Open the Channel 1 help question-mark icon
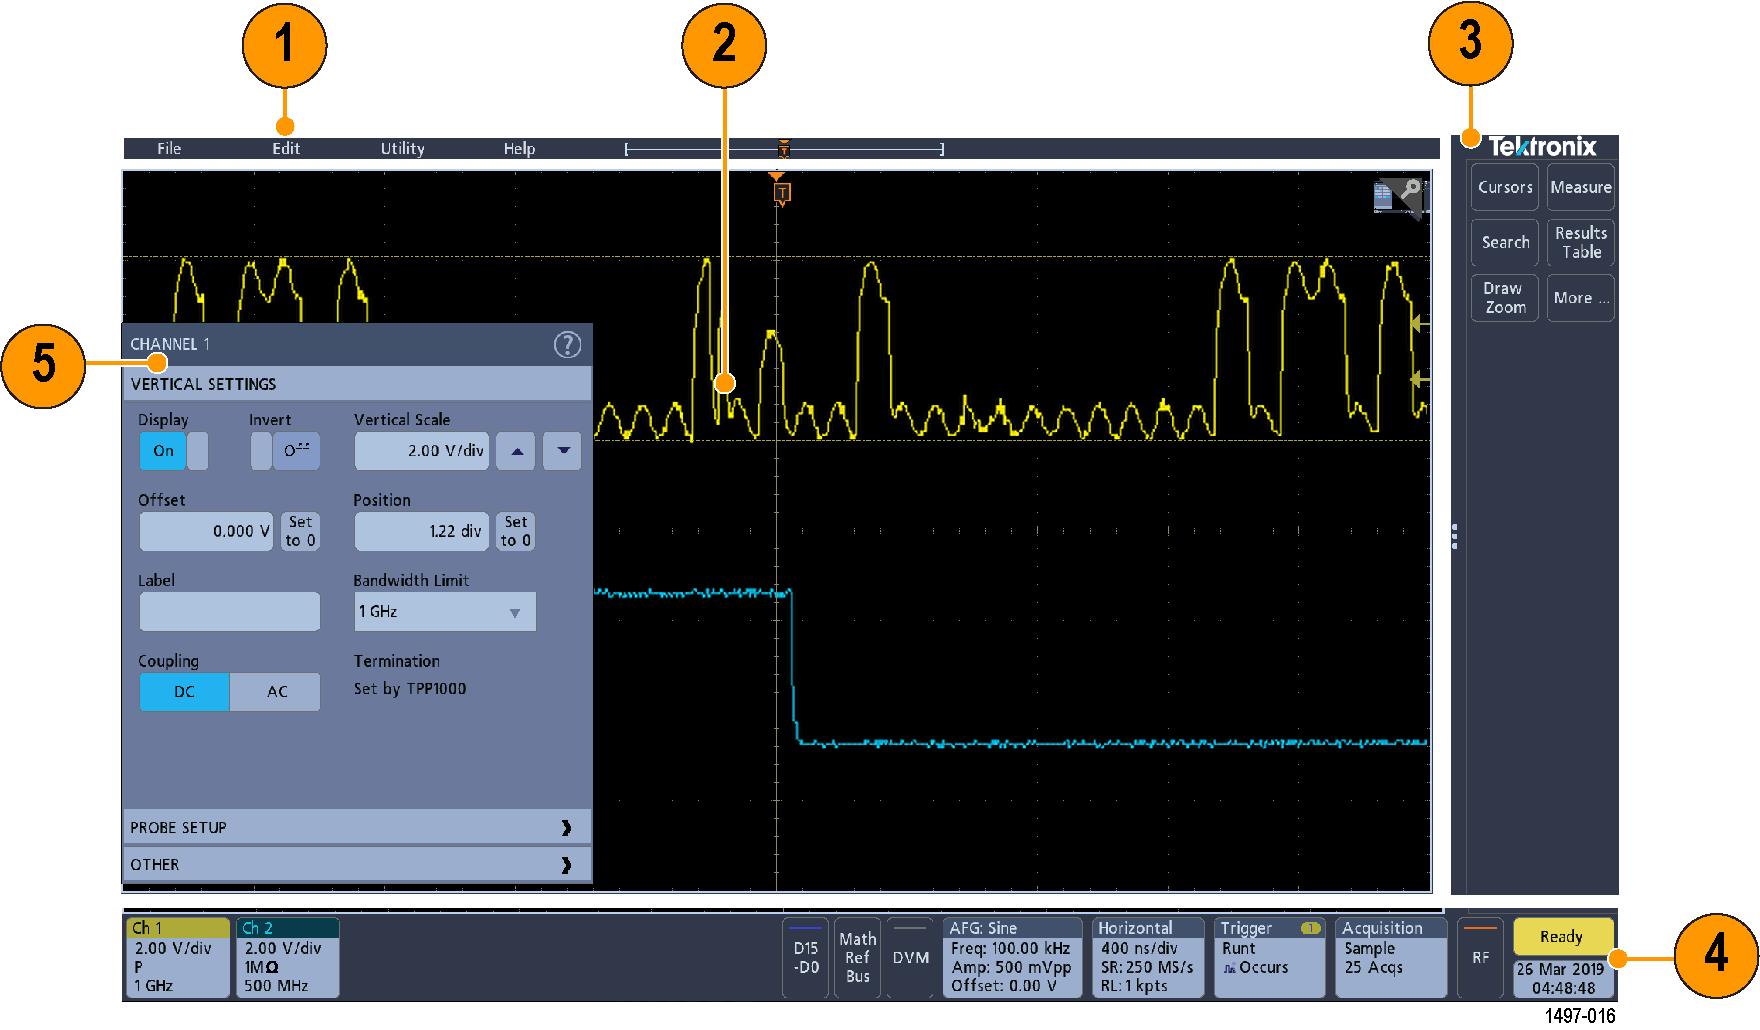Screen dimensions: 1760x1030 click(567, 345)
